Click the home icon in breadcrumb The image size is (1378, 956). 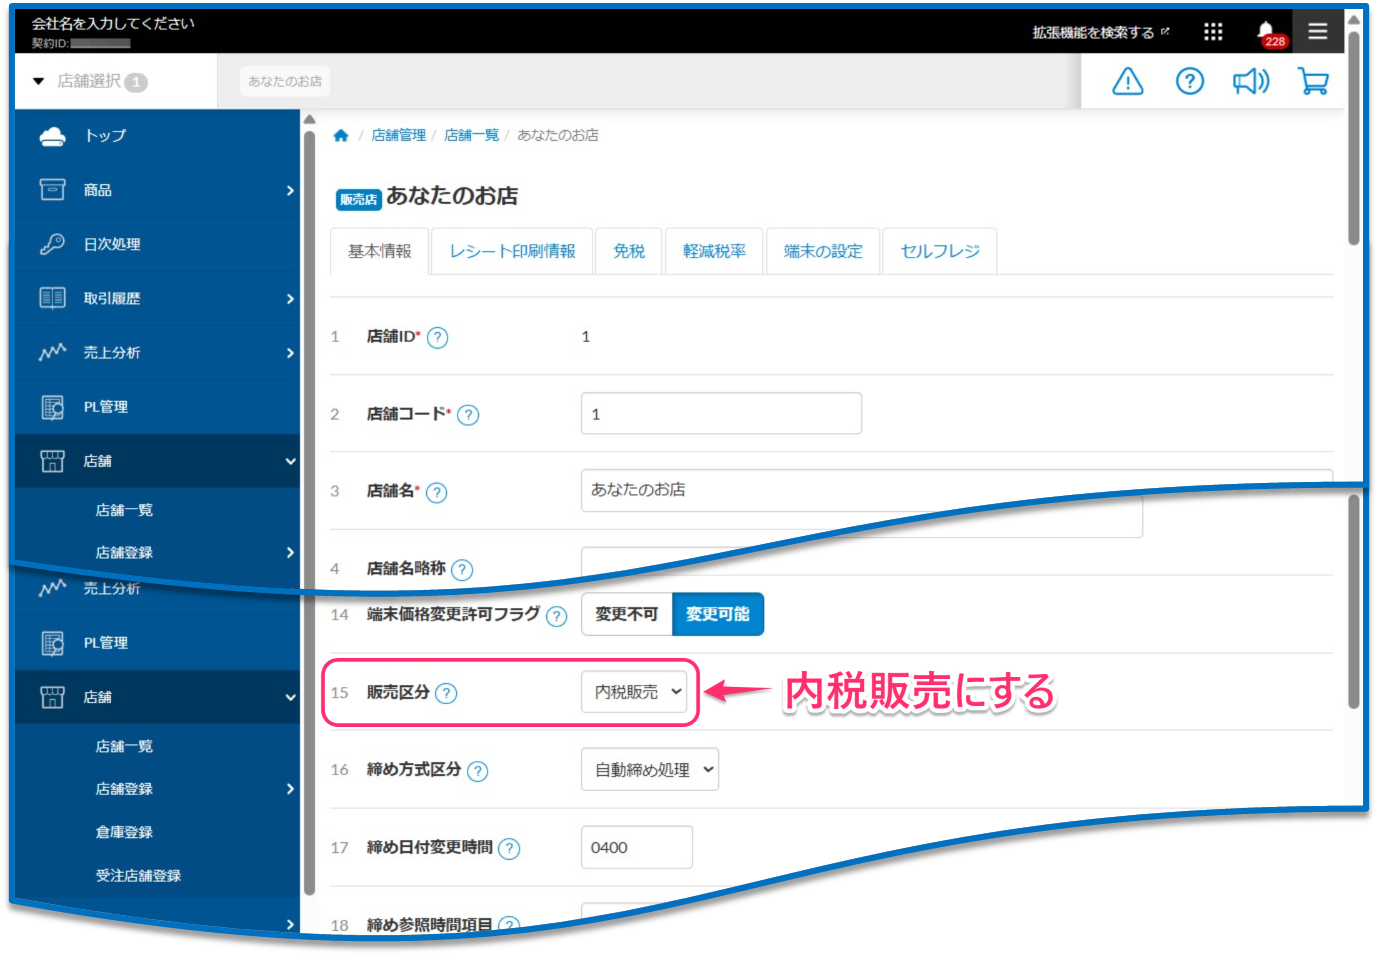point(341,136)
